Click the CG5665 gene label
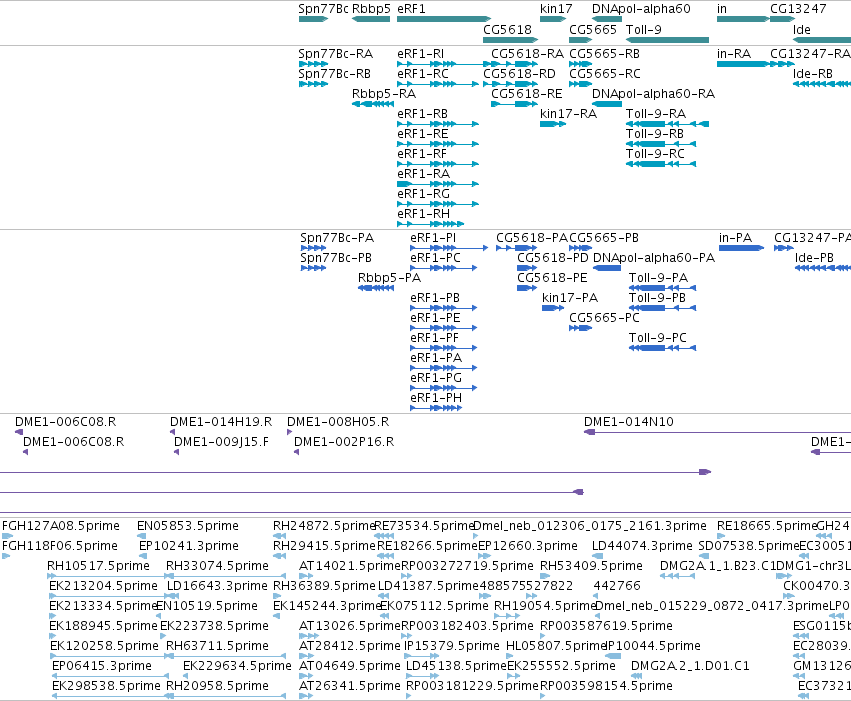Viewport: 851px width, 701px height. [x=593, y=29]
